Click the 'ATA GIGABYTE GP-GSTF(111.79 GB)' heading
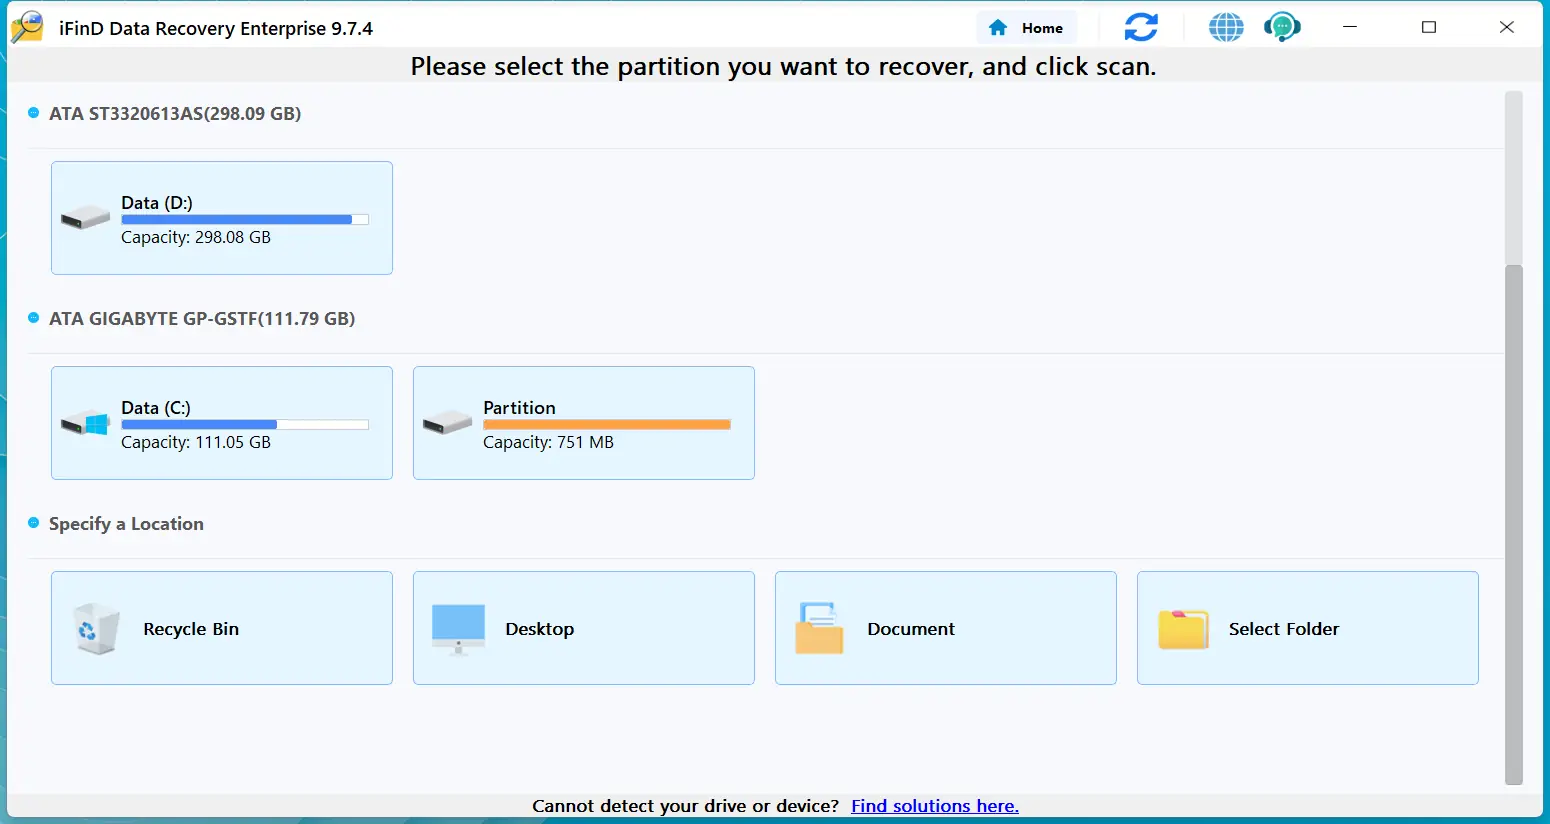The width and height of the screenshot is (1550, 824). pyautogui.click(x=202, y=319)
